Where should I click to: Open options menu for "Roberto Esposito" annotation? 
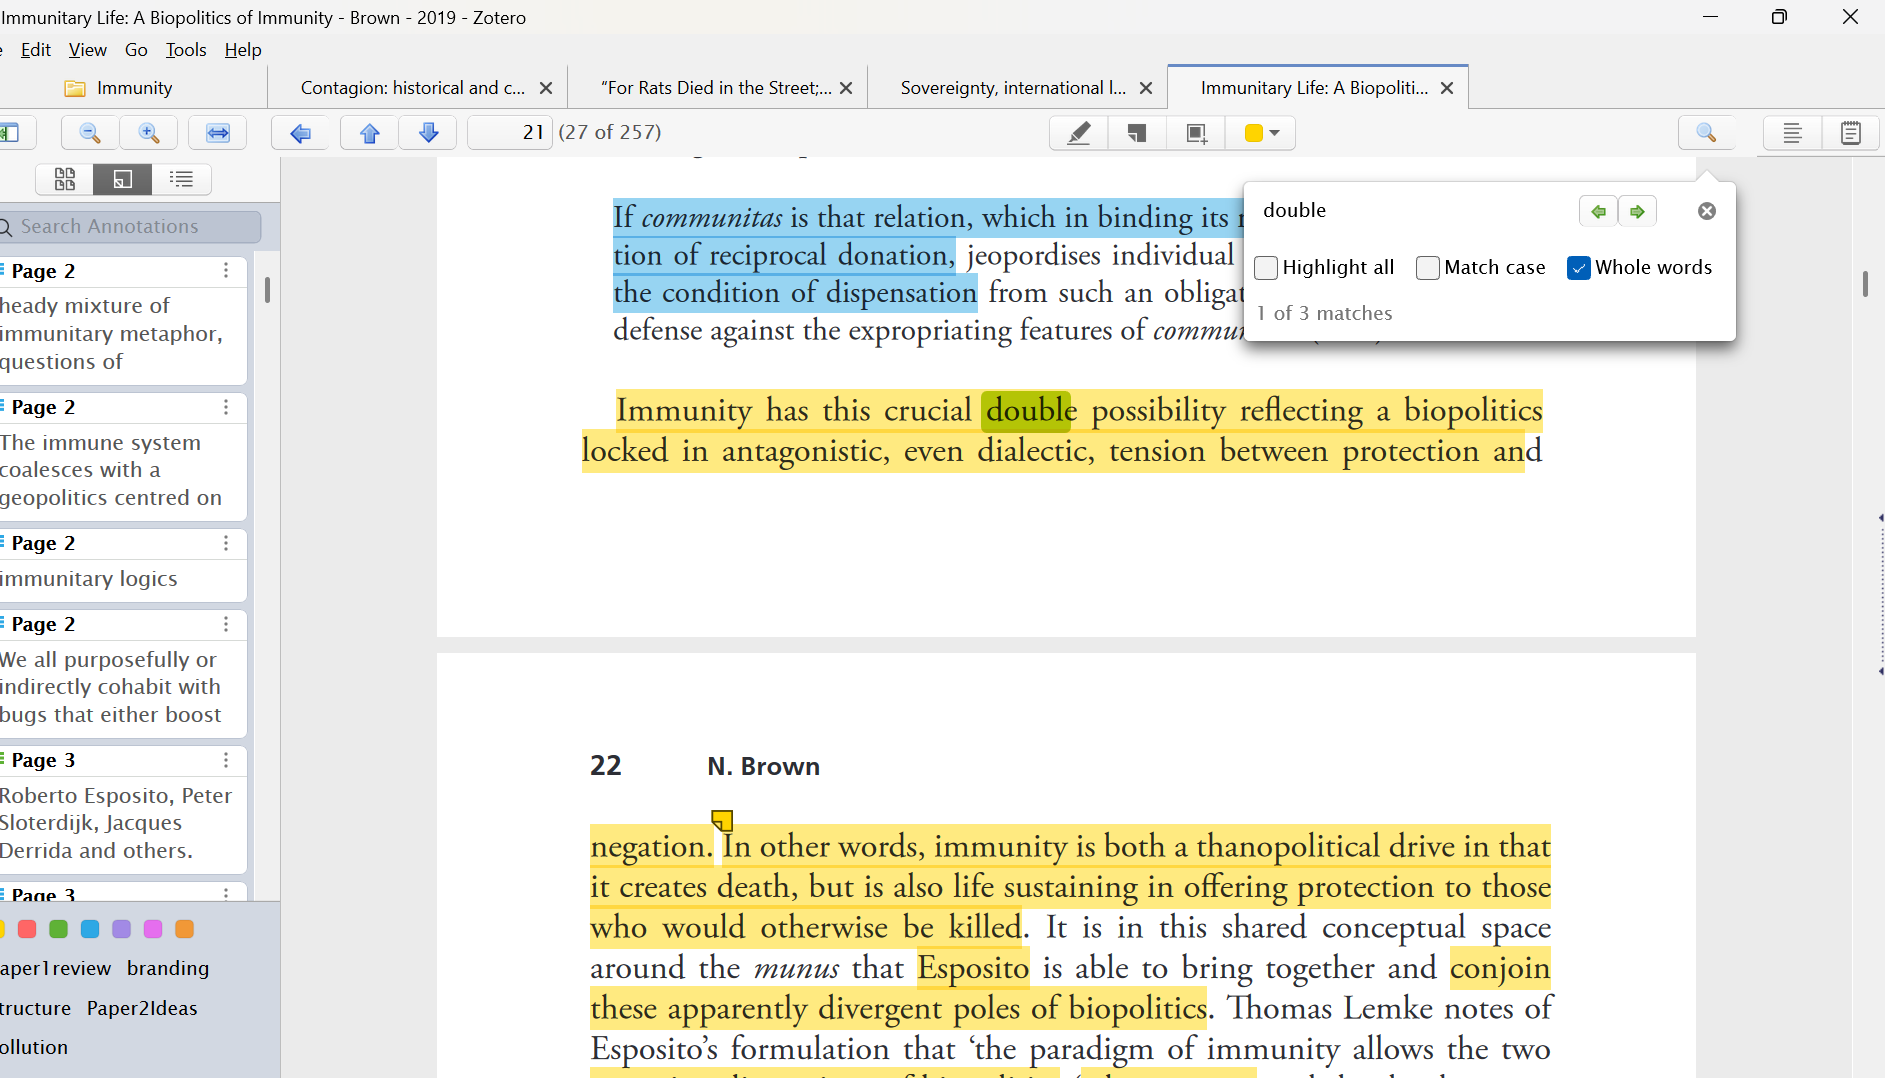[226, 760]
